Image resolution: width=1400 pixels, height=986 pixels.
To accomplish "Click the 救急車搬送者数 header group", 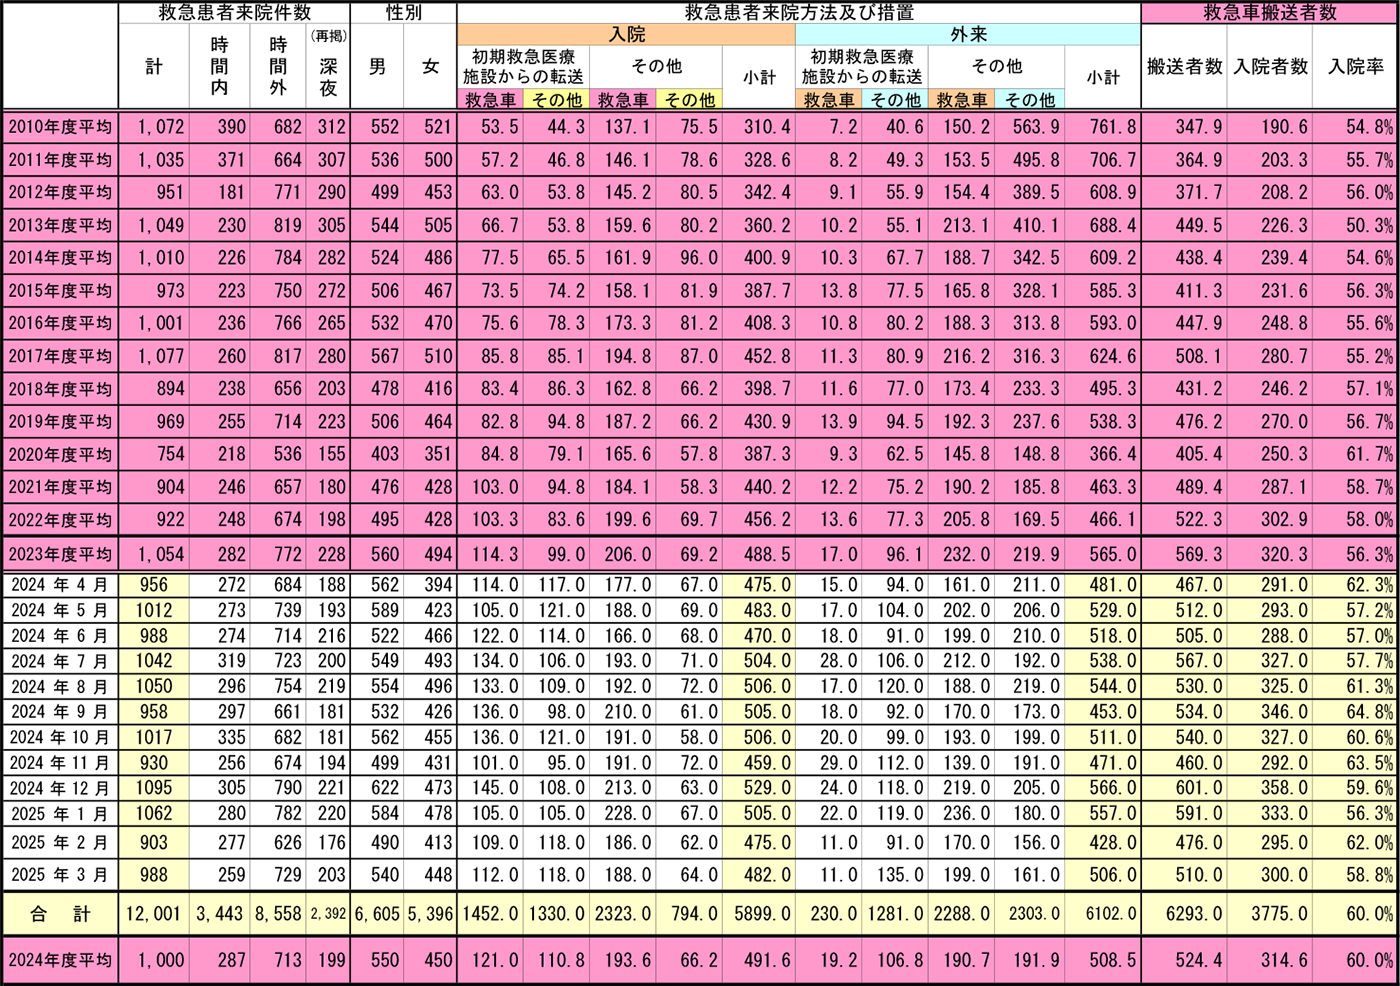I will click(x=1270, y=13).
